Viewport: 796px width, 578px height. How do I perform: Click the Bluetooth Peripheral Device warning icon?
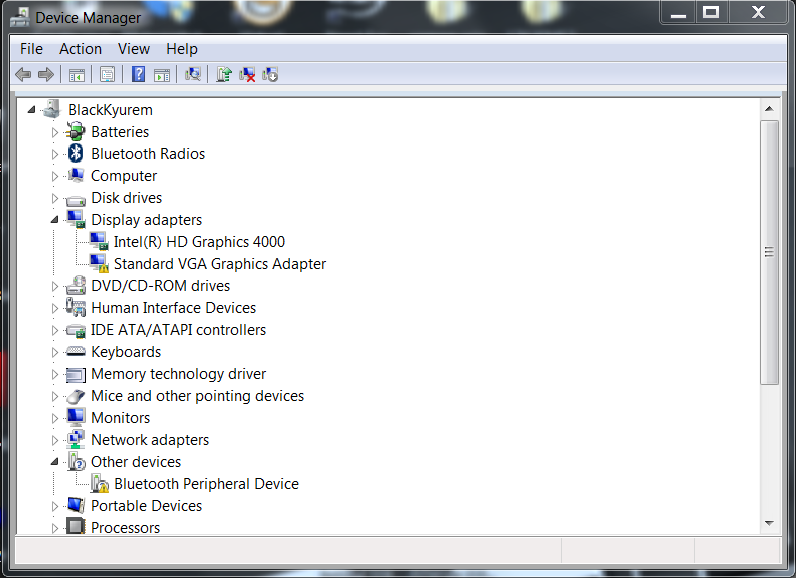click(x=100, y=484)
